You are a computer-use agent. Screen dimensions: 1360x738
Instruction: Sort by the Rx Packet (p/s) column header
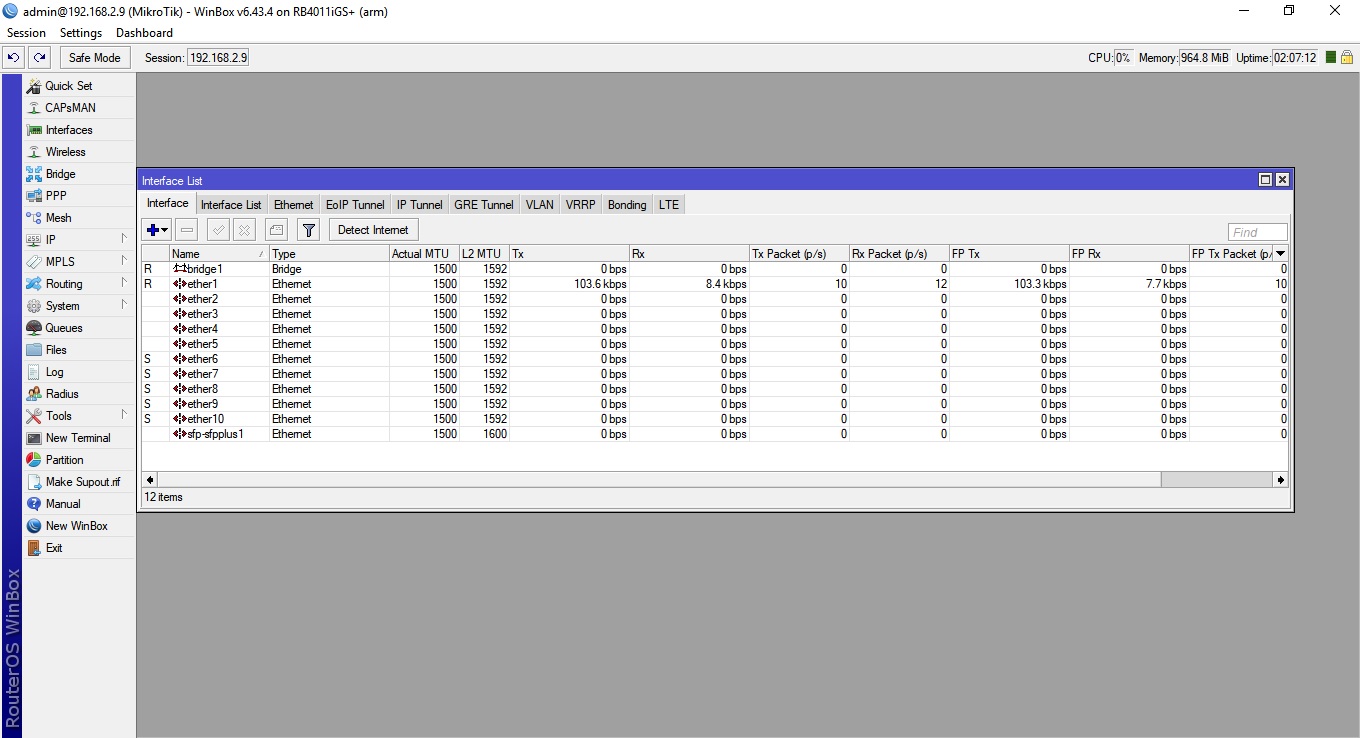(899, 254)
